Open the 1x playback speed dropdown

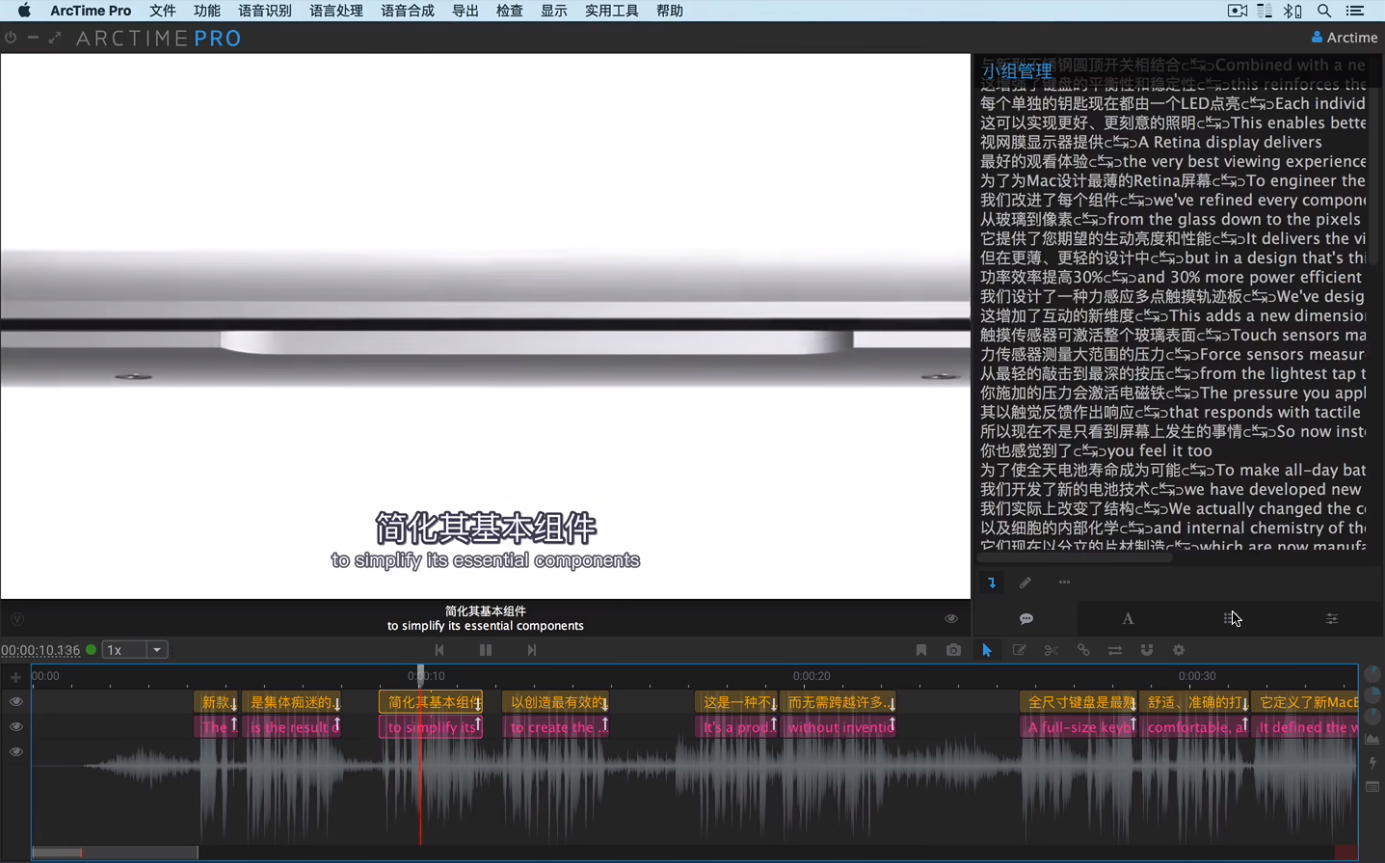134,650
